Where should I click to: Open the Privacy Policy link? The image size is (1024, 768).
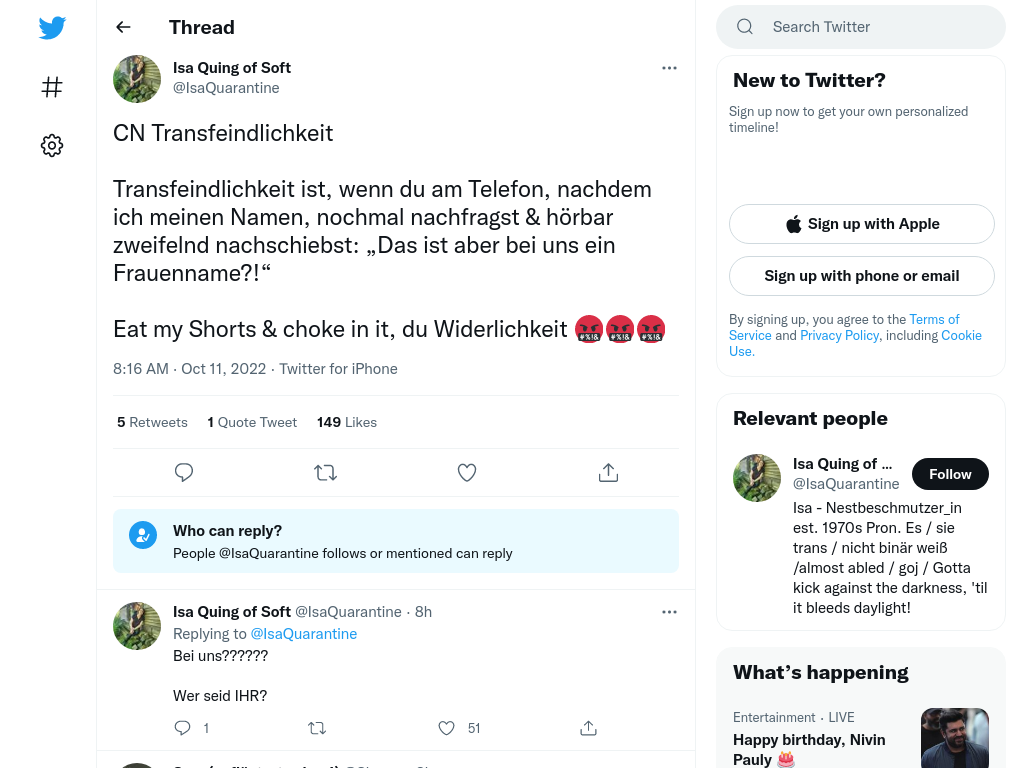[839, 335]
